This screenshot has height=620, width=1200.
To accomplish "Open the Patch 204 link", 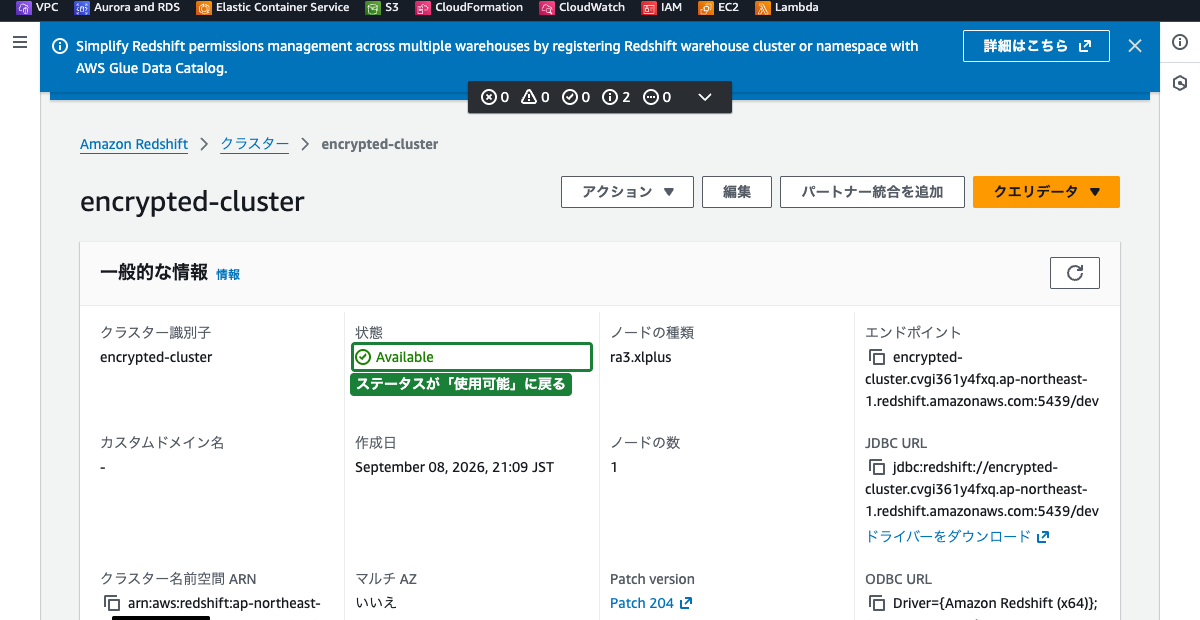I will click(x=651, y=603).
